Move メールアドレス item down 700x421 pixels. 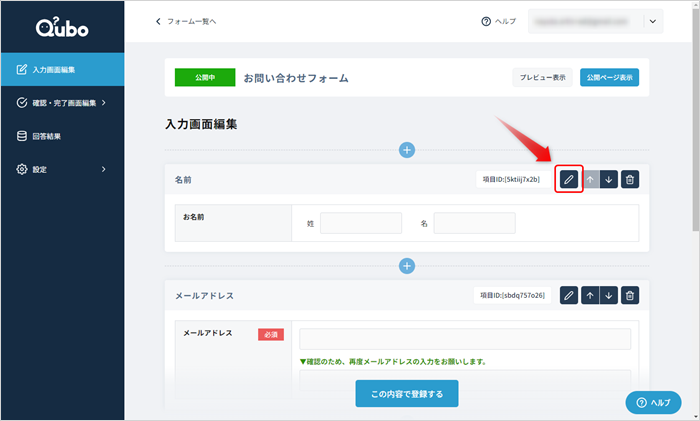[609, 295]
